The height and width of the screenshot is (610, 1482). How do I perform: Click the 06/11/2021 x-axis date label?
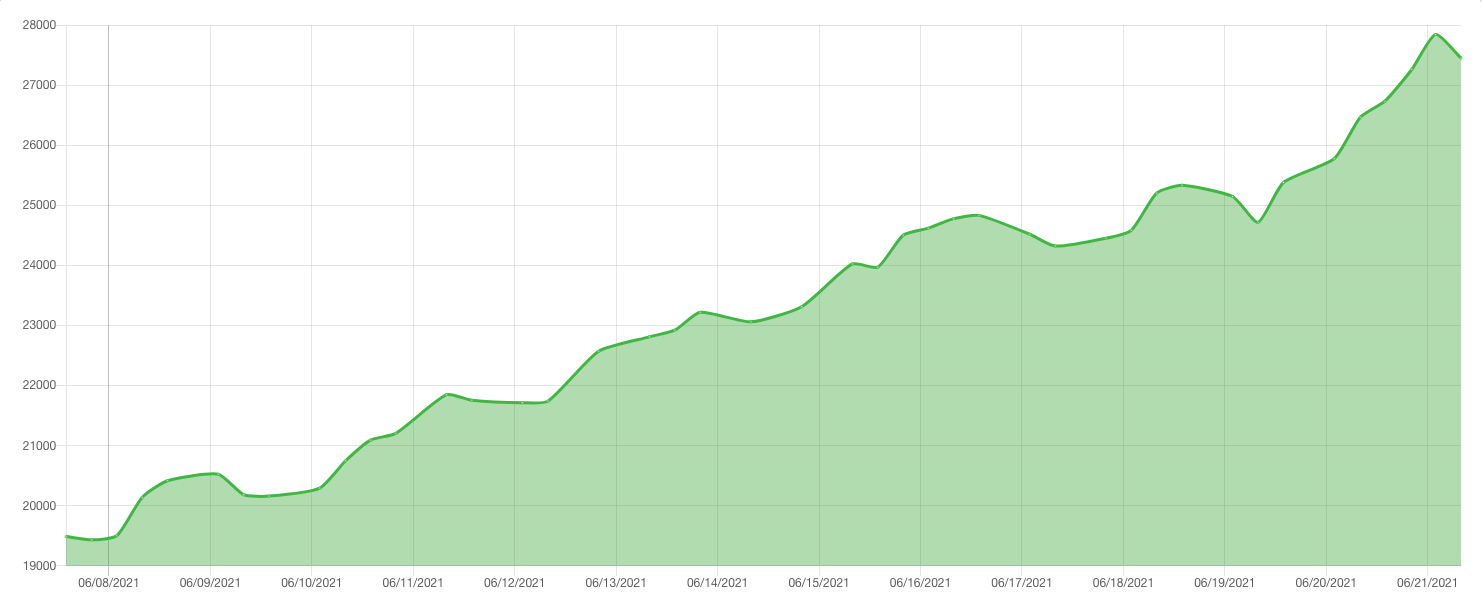[413, 582]
